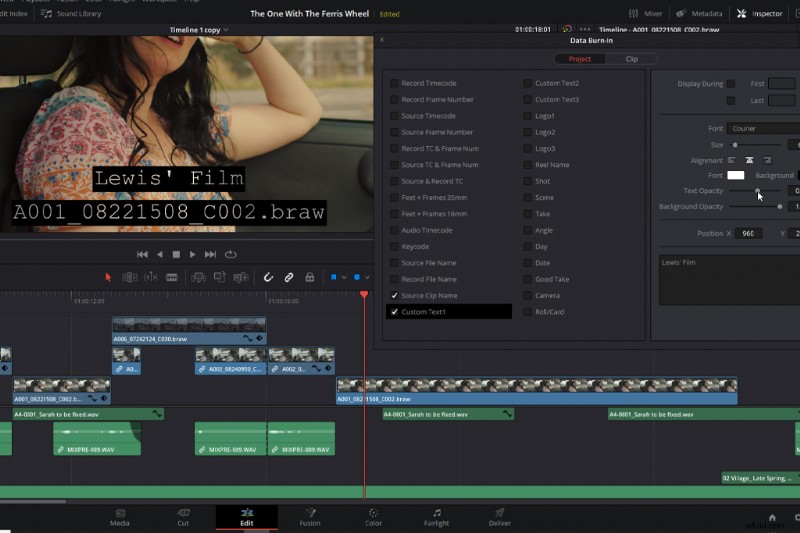
Task: Select the Dynamic Trim mode tool
Action: coord(151,277)
